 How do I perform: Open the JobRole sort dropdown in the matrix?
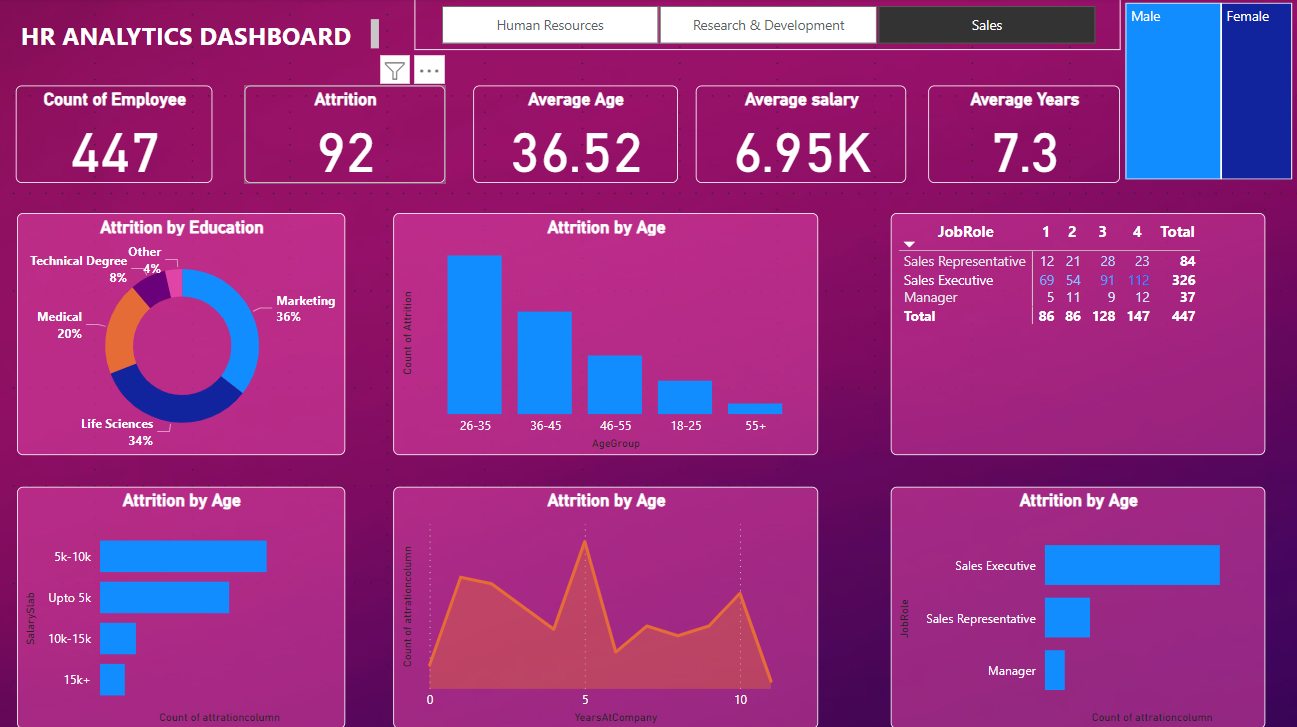click(909, 244)
